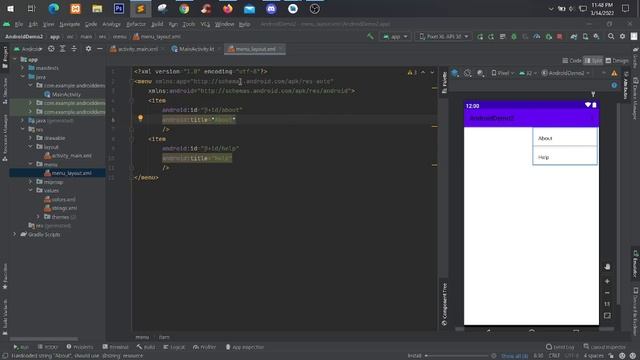Viewport: 640px width, 360px height.
Task: Open Firefox from the Windows taskbar
Action: coord(228,9)
